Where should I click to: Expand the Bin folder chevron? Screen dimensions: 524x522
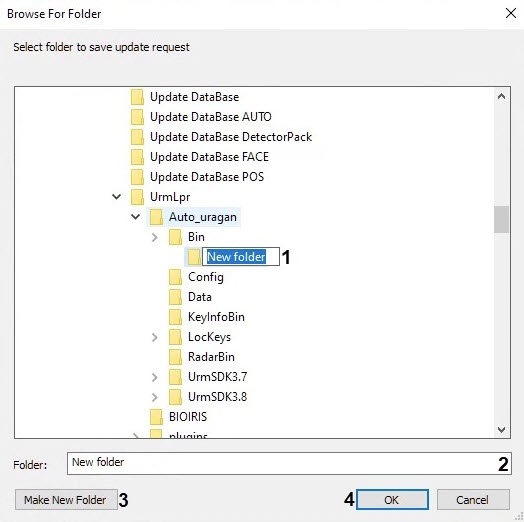click(x=154, y=237)
